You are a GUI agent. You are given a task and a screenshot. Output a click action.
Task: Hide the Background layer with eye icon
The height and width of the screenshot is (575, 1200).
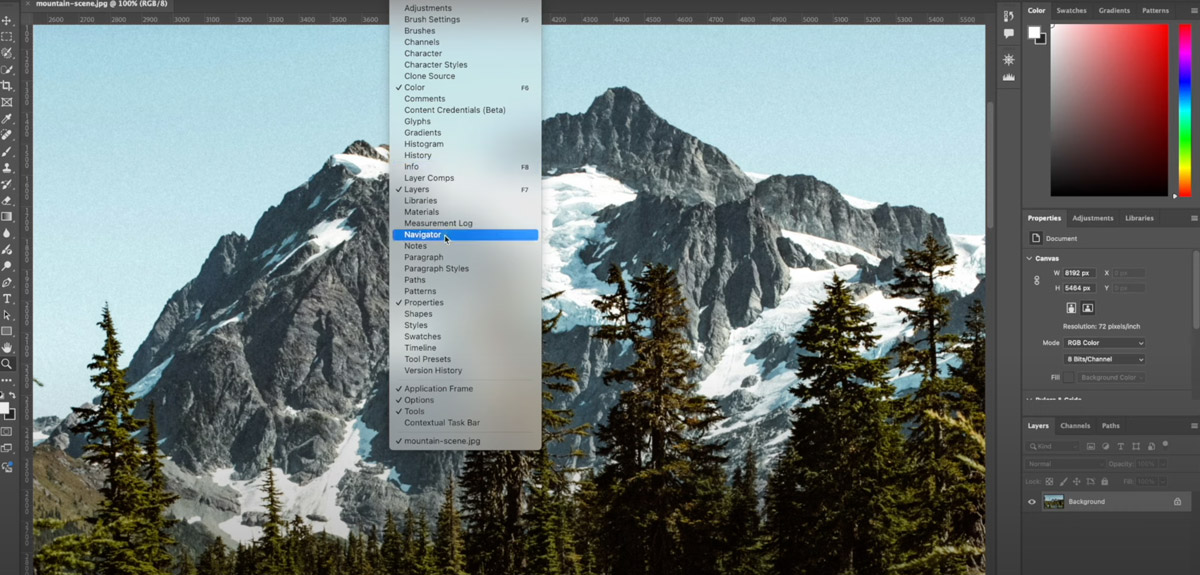1032,502
